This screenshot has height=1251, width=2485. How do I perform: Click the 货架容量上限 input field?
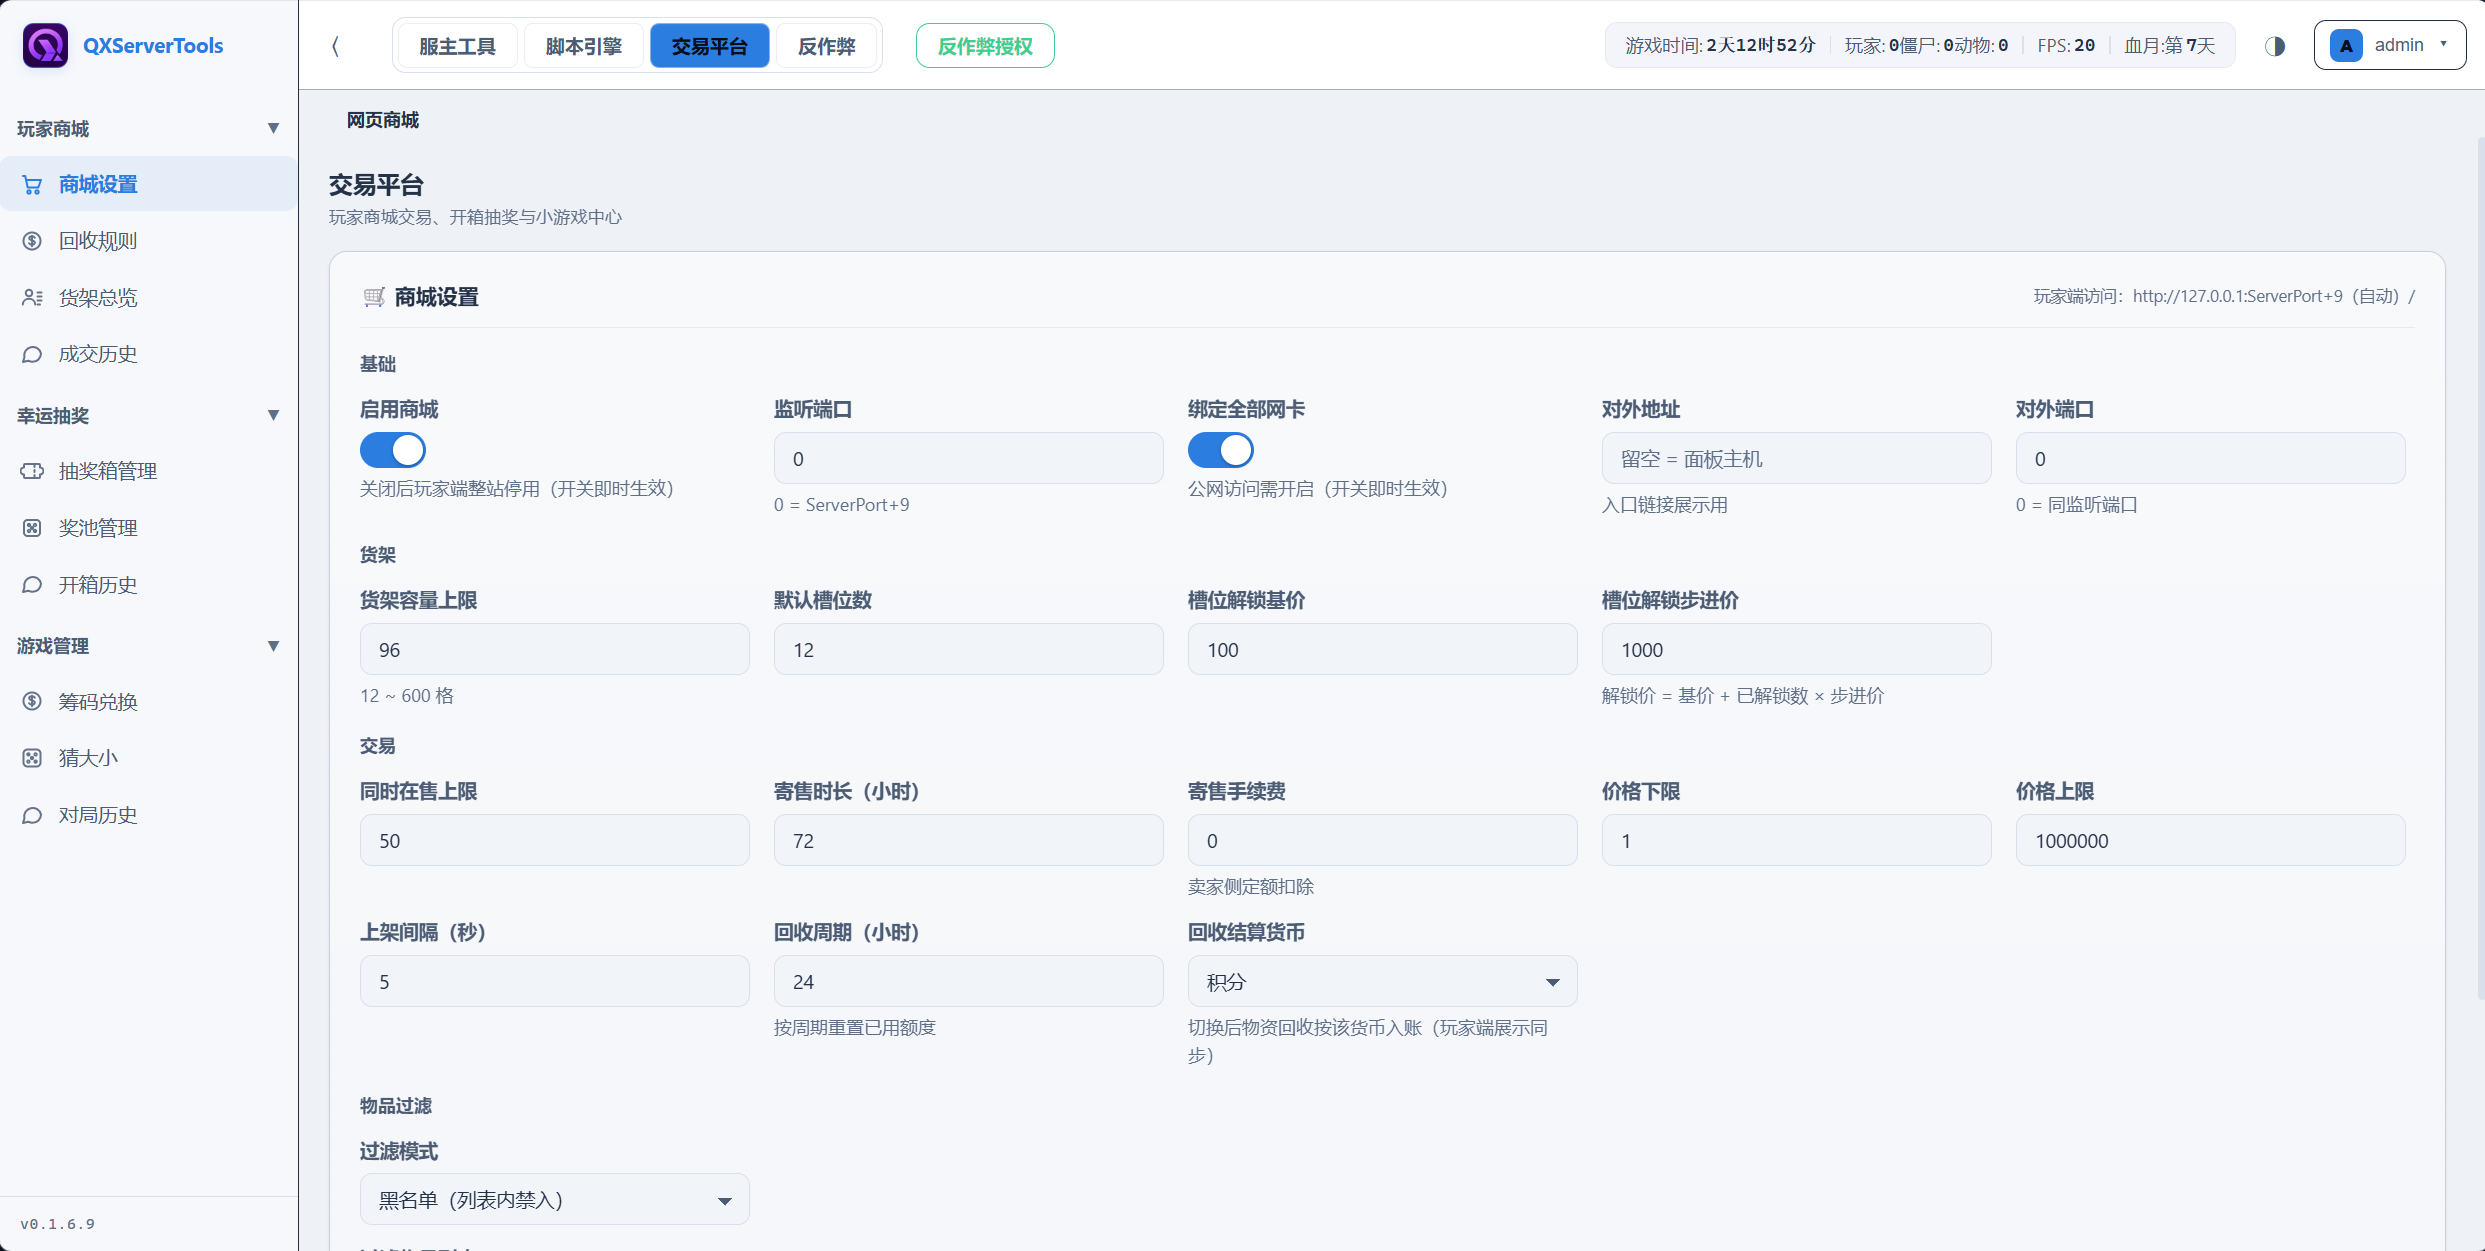coord(554,649)
